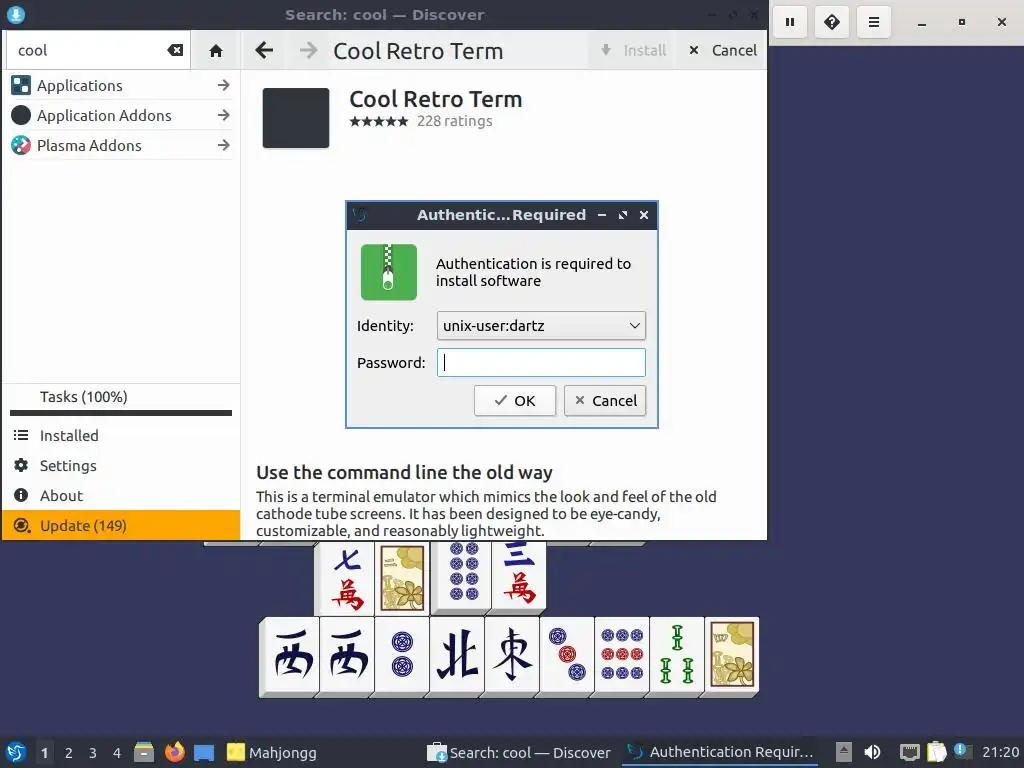This screenshot has height=768, width=1024.
Task: Select the east wind tile
Action: 512,655
